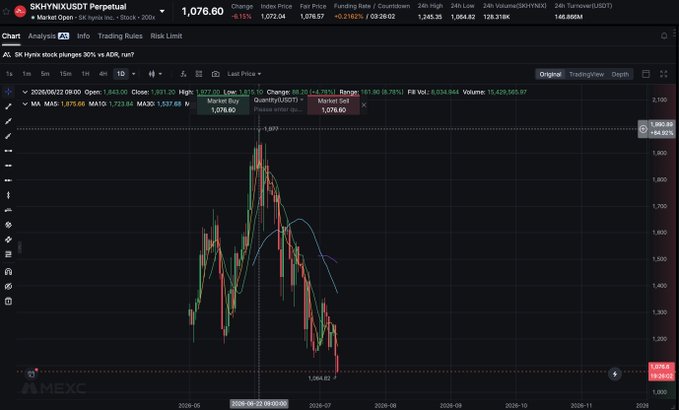Select the line segment tool below crosshair
This screenshot has height=410, width=679.
tap(8, 106)
